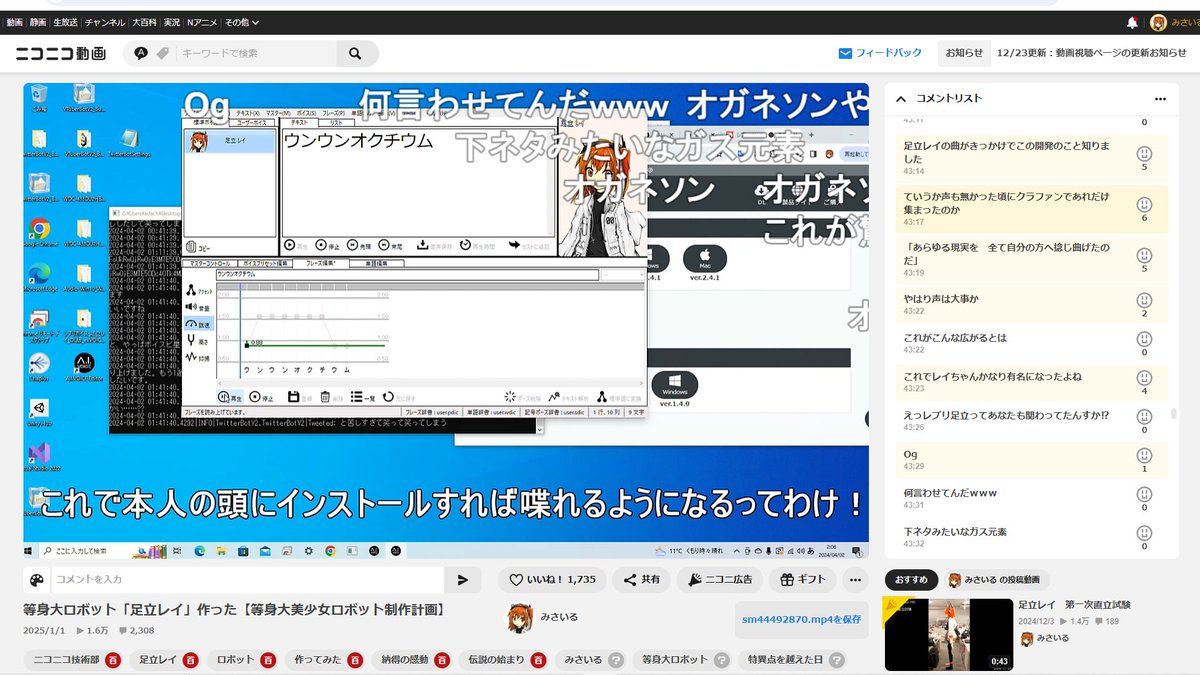1200x675 pixels.
Task: Like the comment これがこんな広がるとは
Action: 1145,339
